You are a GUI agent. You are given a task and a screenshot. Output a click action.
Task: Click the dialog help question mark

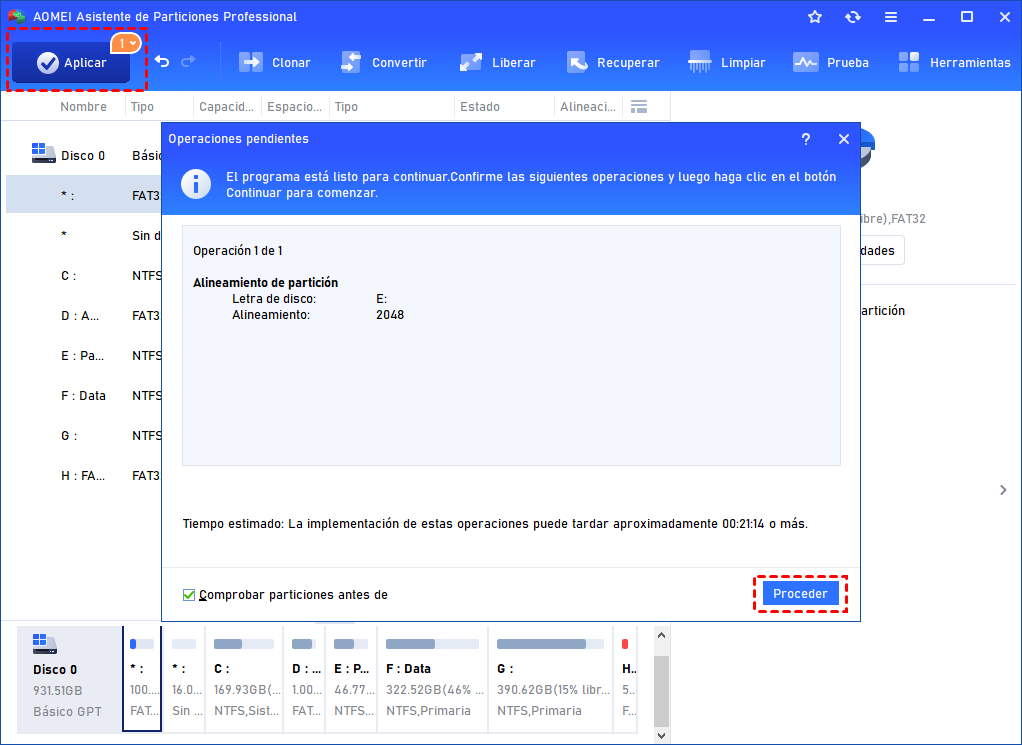(x=806, y=139)
